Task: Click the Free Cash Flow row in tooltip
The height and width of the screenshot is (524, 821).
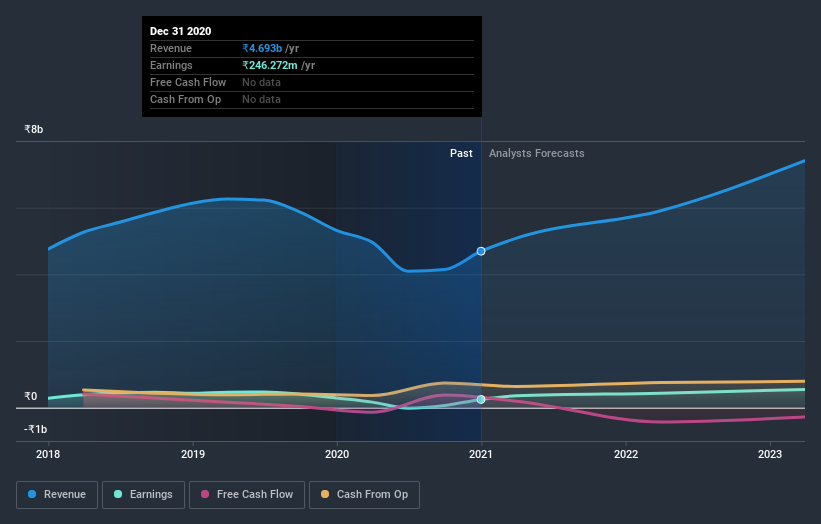Action: click(x=312, y=83)
